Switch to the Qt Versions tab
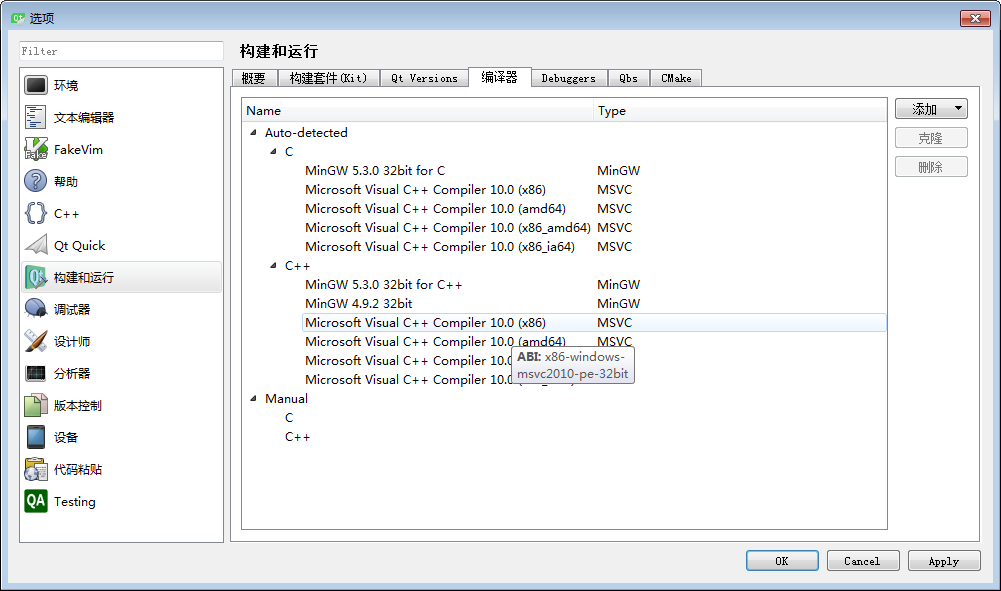This screenshot has height=591, width=1001. [x=424, y=78]
